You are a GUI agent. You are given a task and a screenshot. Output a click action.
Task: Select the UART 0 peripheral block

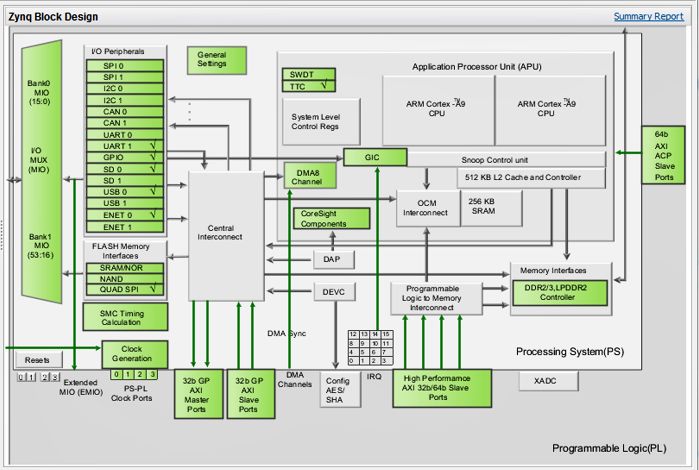[125, 135]
